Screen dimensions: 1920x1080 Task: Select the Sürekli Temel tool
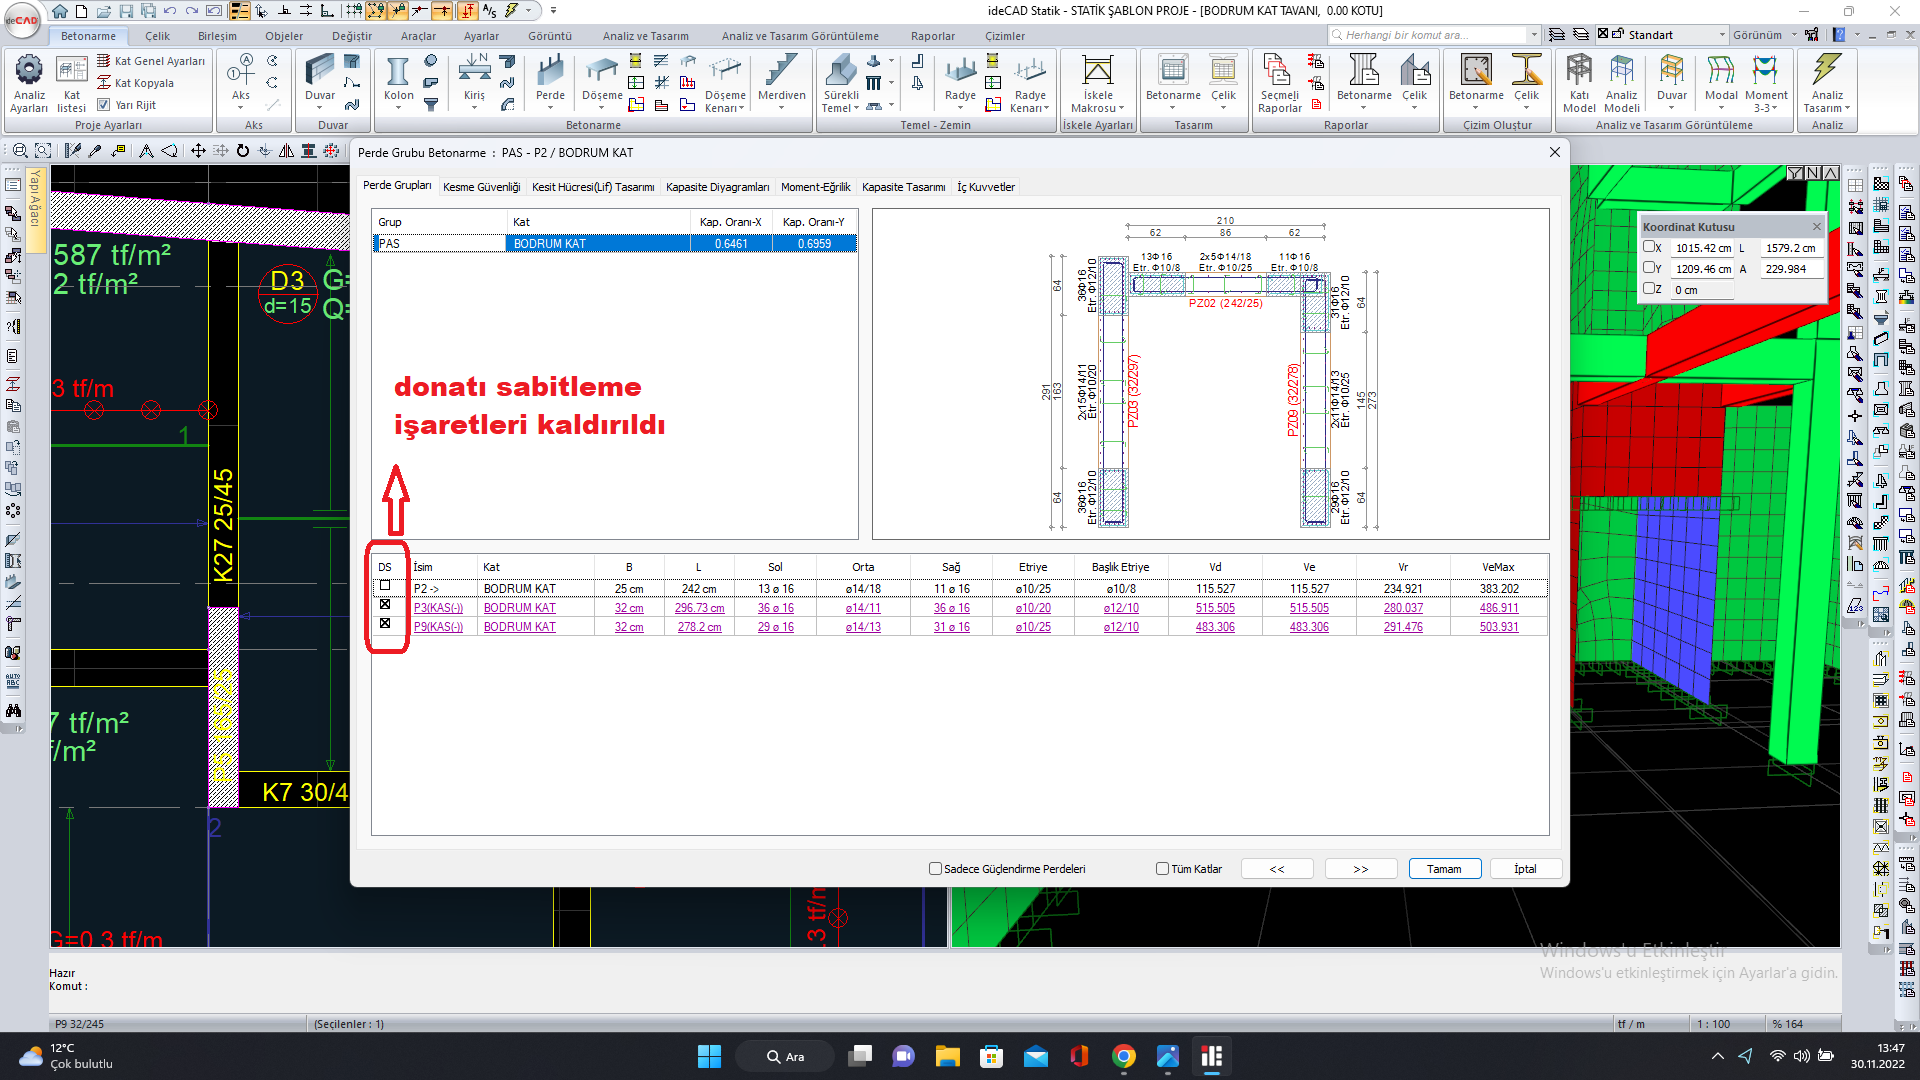(840, 82)
